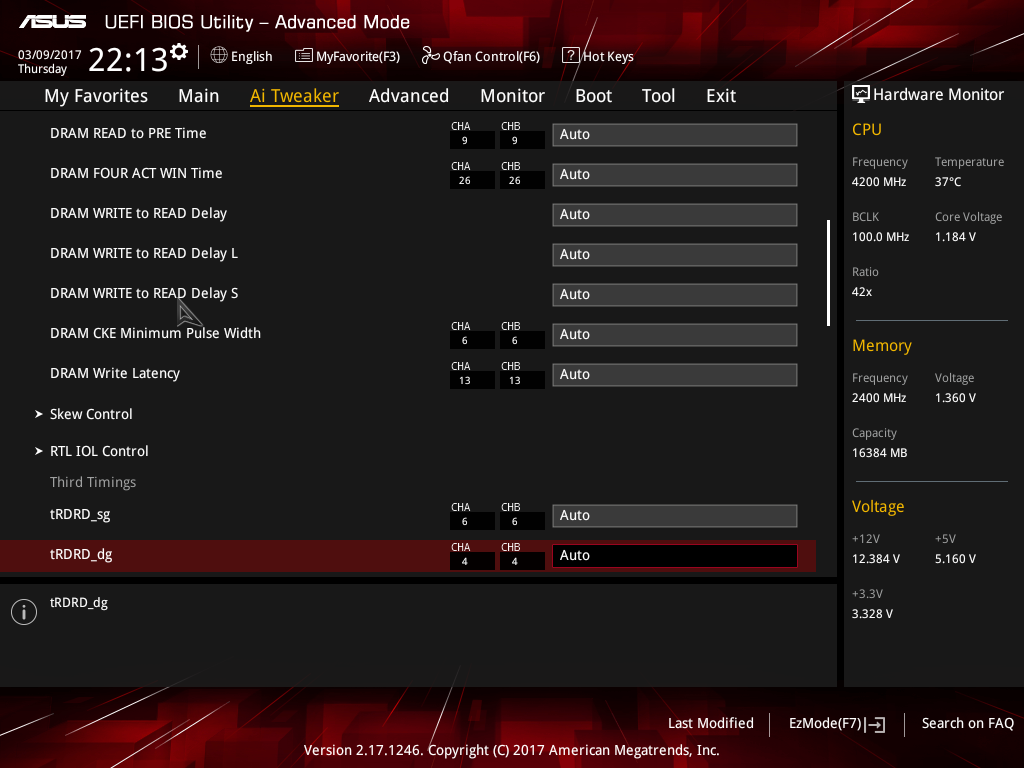Click the Hot Keys question mark icon

tap(570, 56)
